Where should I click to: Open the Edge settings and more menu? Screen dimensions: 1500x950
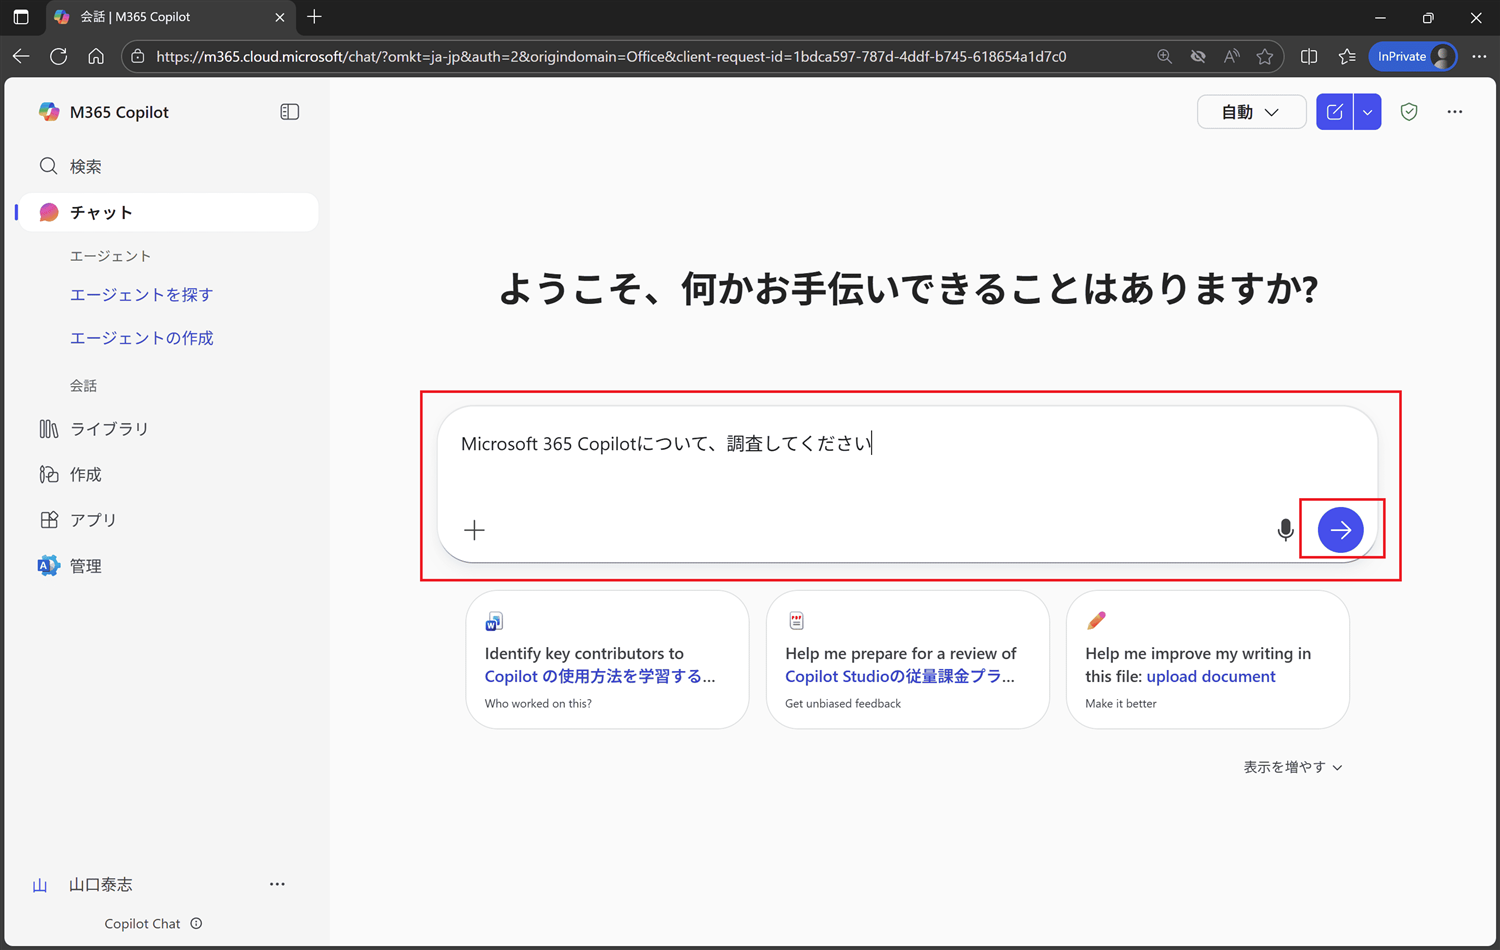pyautogui.click(x=1479, y=57)
